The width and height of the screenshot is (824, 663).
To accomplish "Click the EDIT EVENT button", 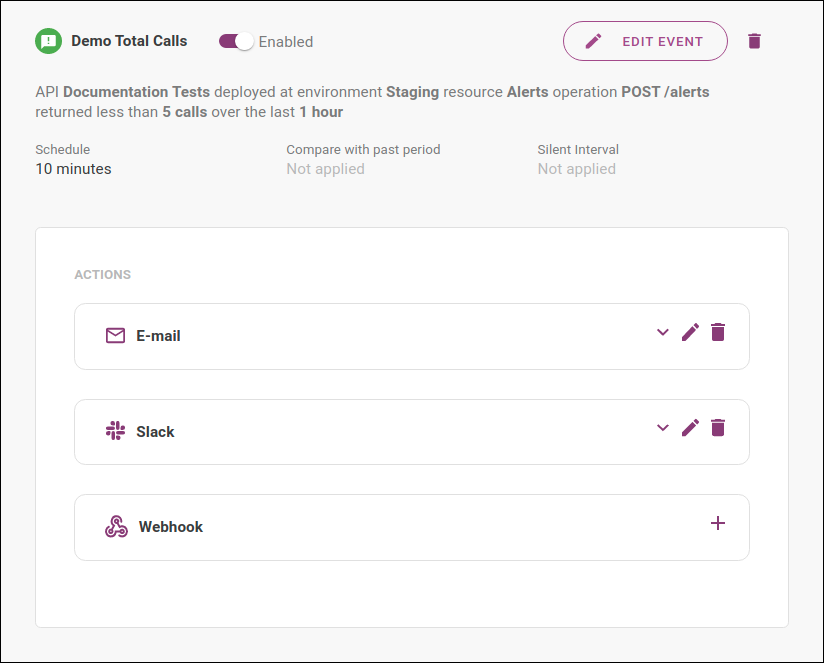I will pyautogui.click(x=645, y=41).
